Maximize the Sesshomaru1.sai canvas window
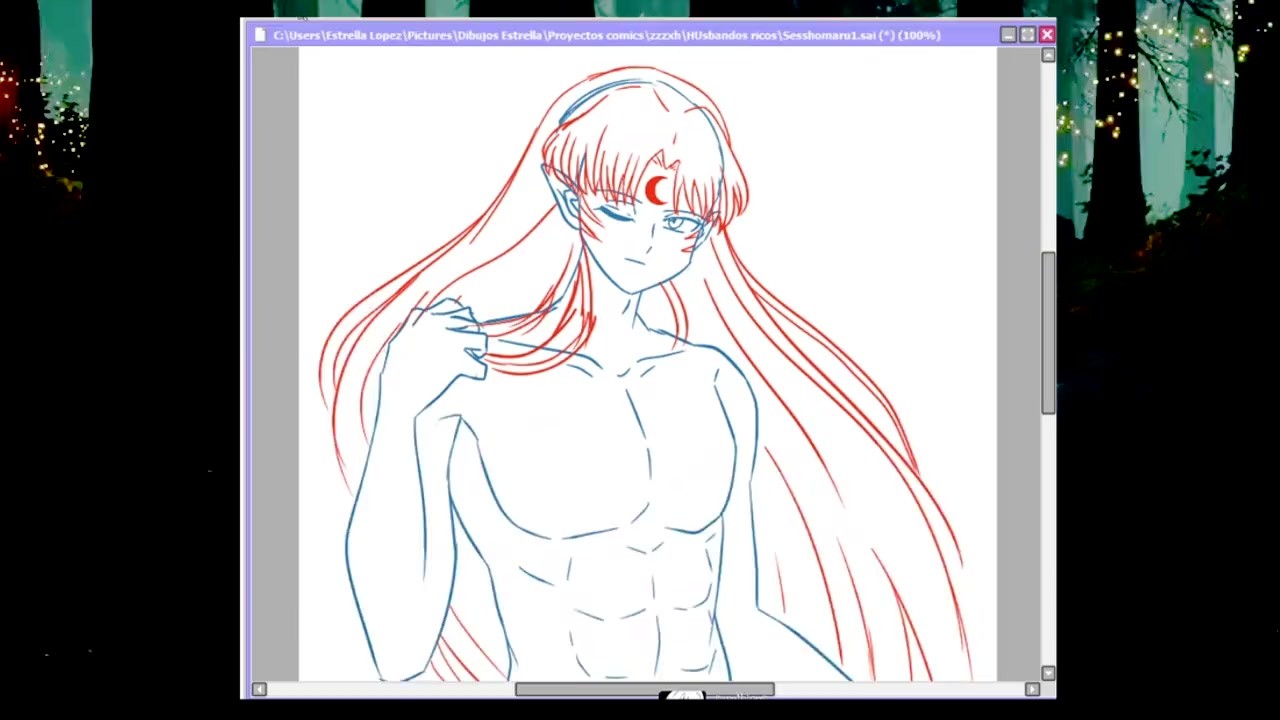 [x=1027, y=35]
